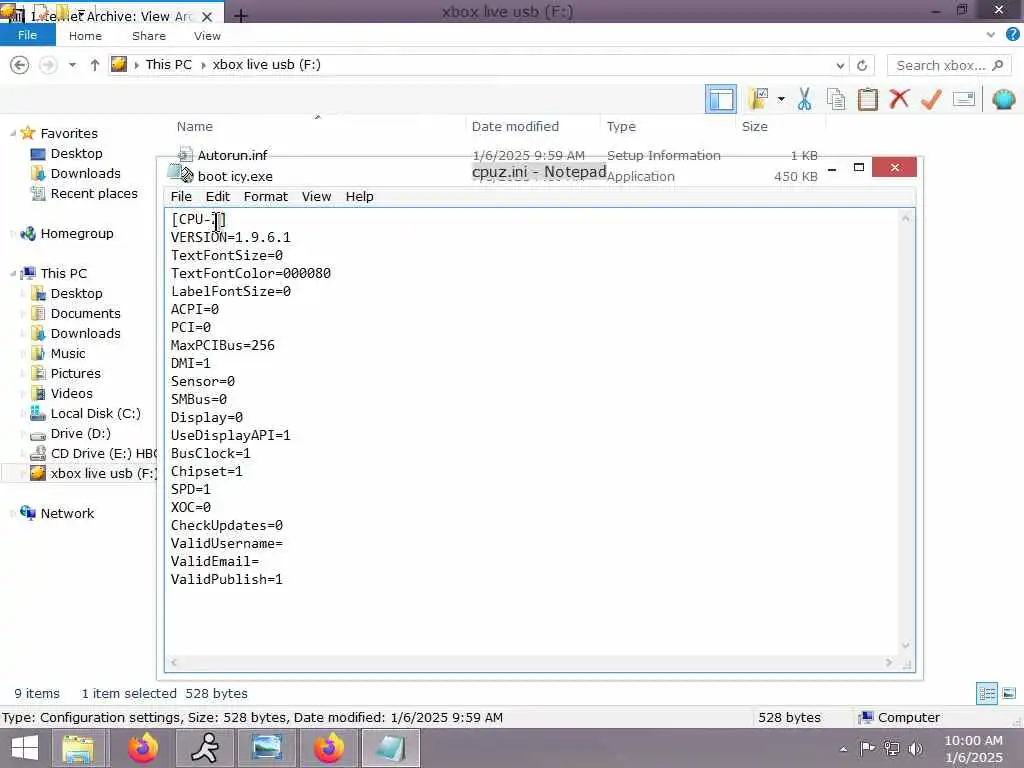The image size is (1024, 768).
Task: Paste using the clipboard icon
Action: coord(867,99)
